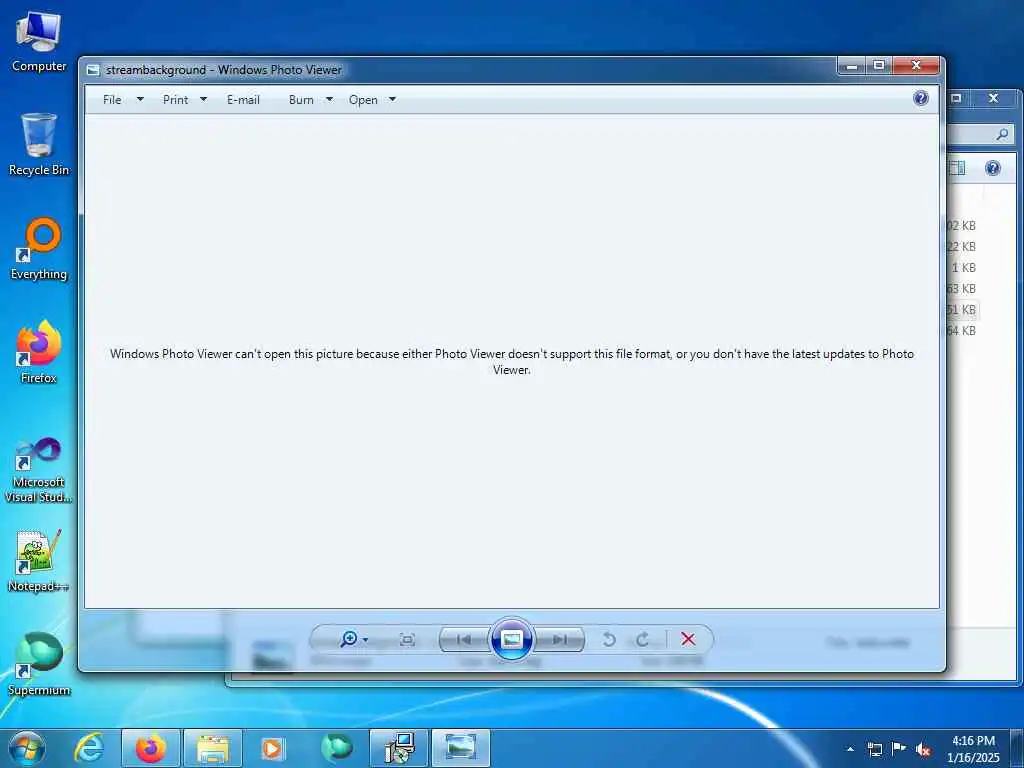
Task: Open Windows Media Player from the taskbar
Action: click(x=272, y=748)
